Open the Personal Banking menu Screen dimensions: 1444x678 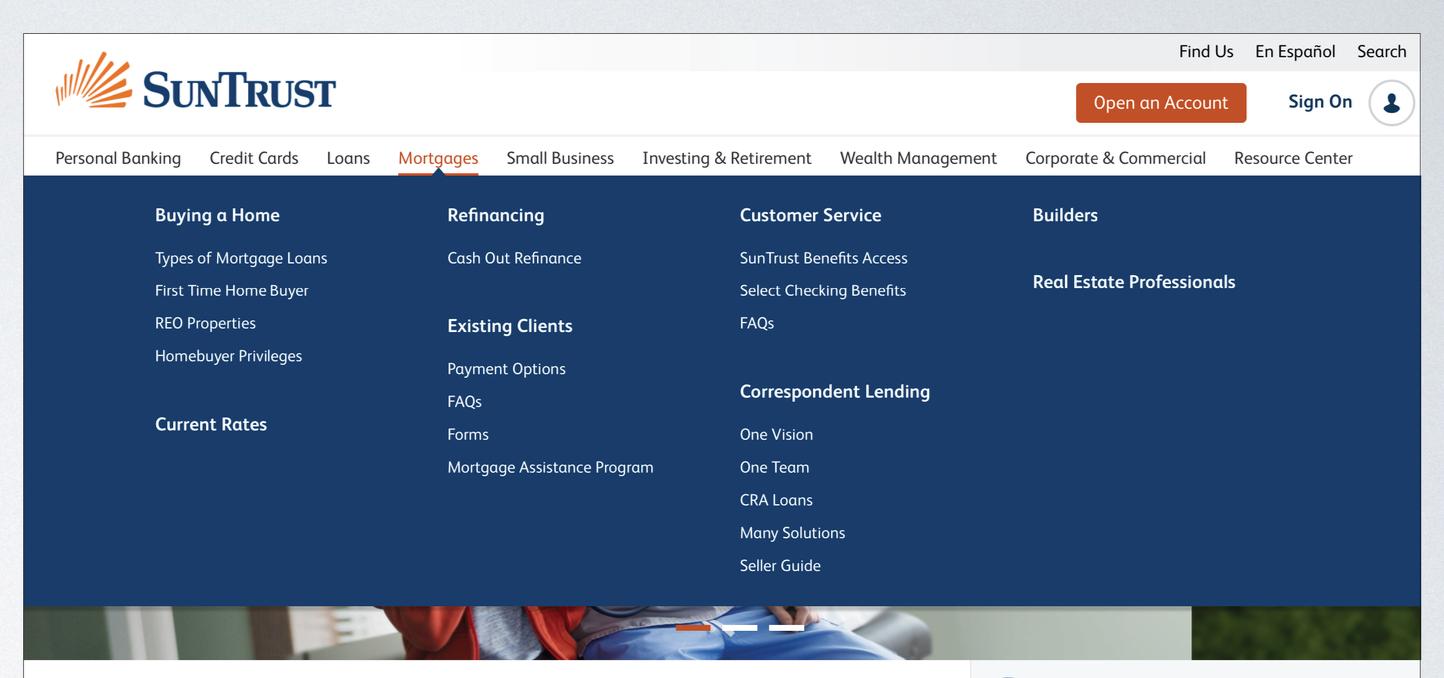[118, 158]
